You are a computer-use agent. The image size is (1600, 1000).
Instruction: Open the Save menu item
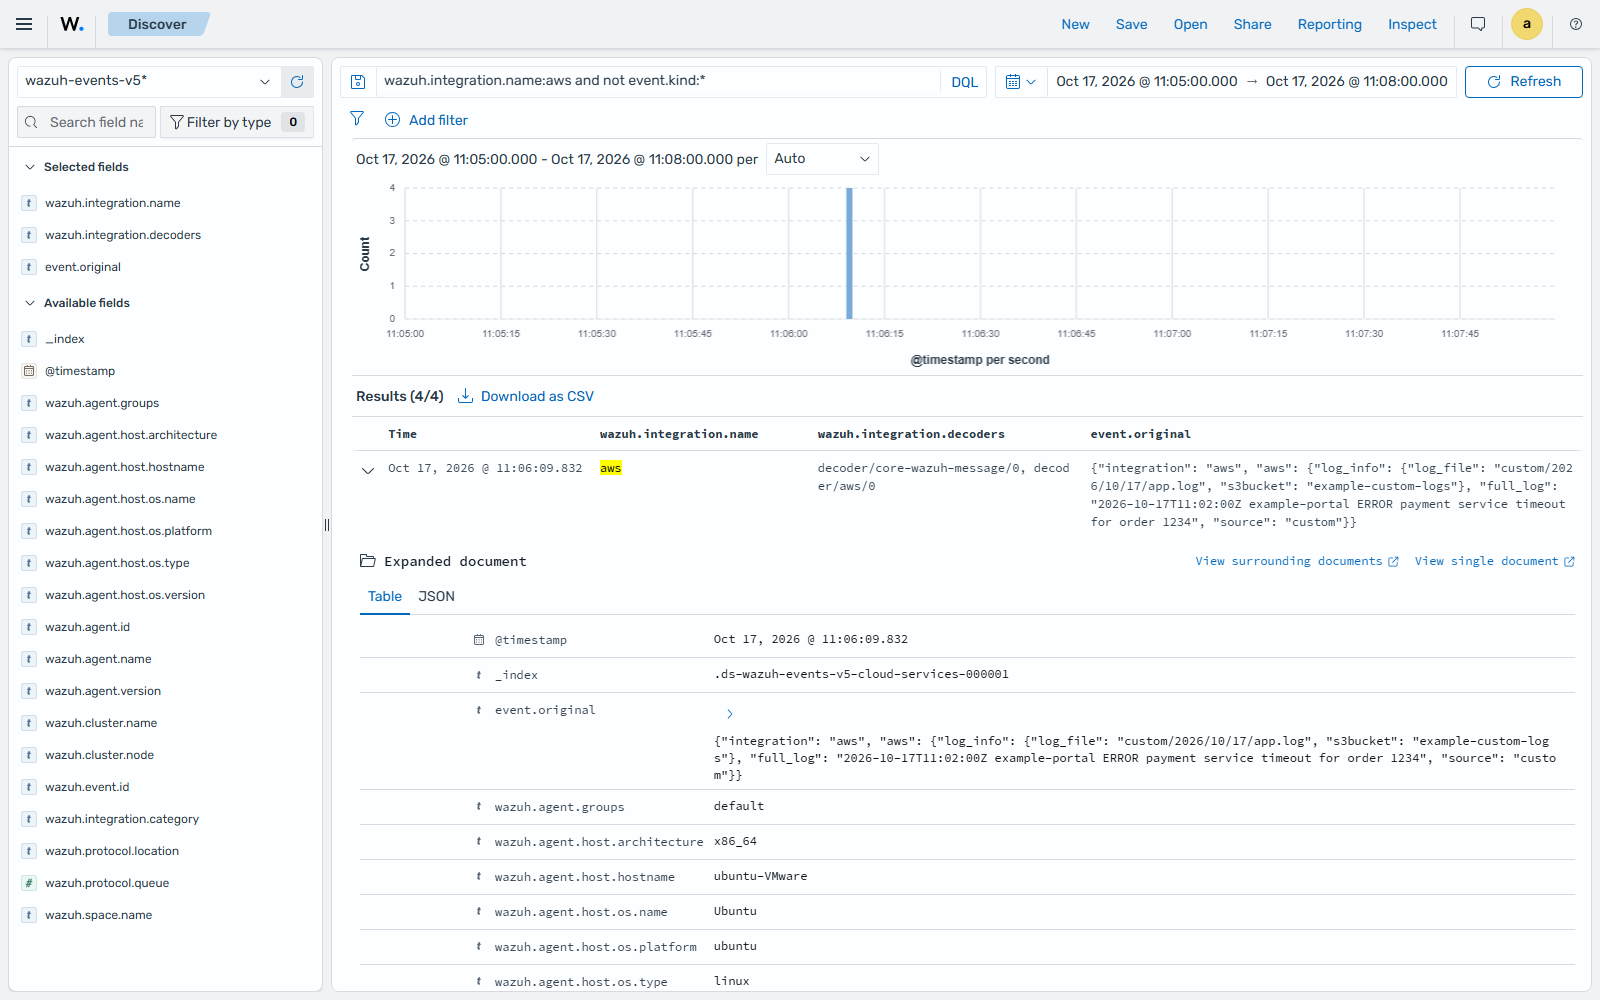pos(1132,24)
